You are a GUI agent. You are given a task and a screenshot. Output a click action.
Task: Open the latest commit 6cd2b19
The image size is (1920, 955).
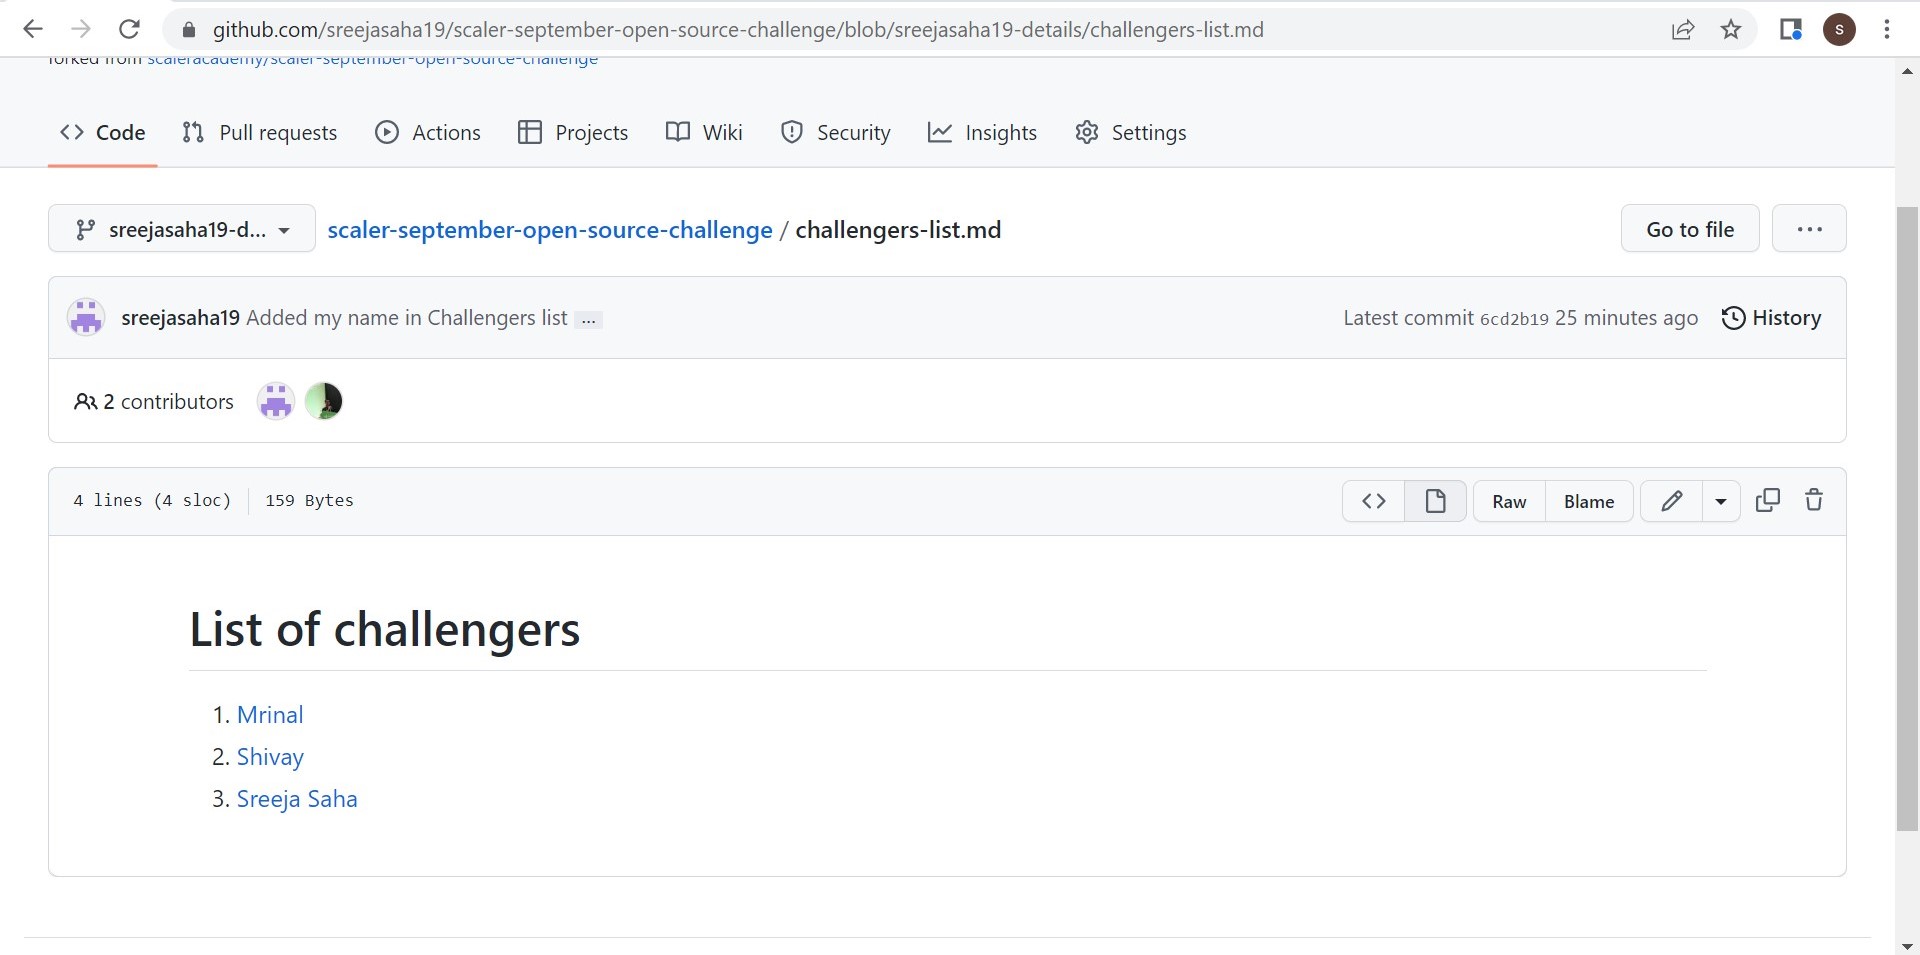coord(1514,319)
